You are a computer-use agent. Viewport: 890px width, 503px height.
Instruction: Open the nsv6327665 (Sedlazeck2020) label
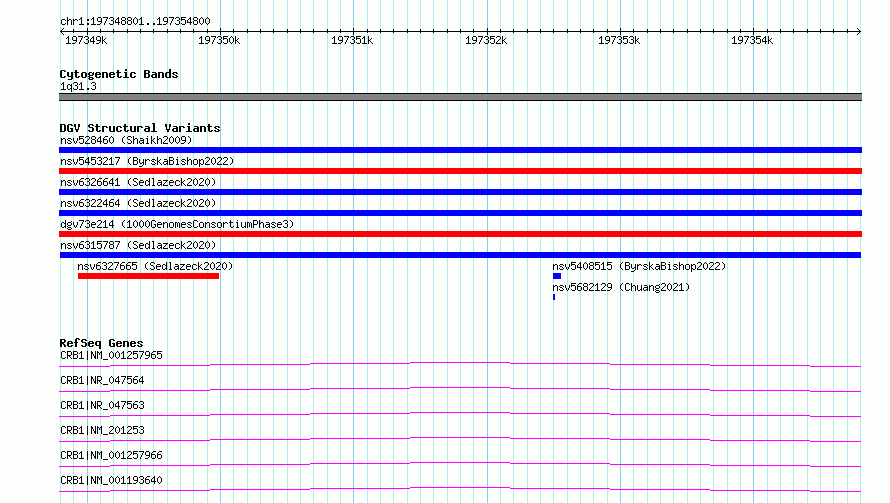(155, 266)
